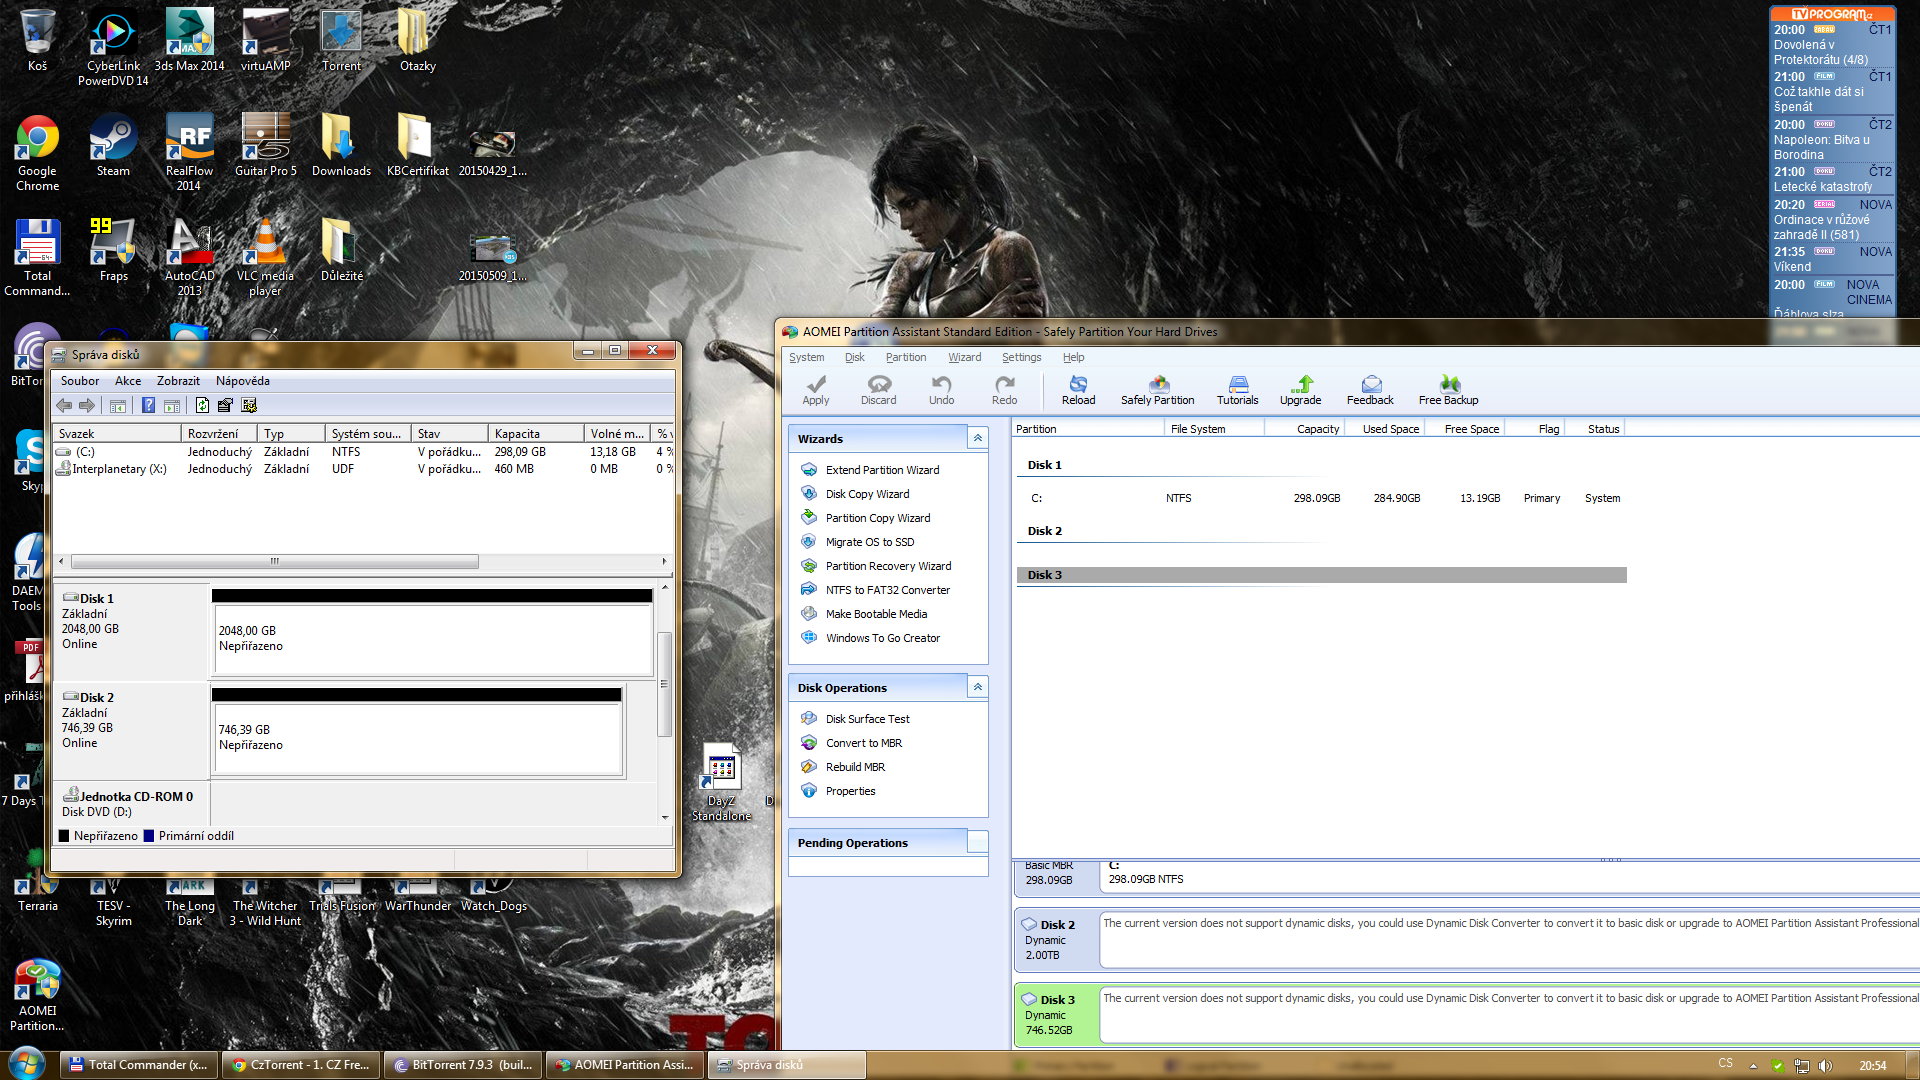Open Recycle Bin (Koš) desktop icon
1920x1080 pixels.
pyautogui.click(x=37, y=40)
